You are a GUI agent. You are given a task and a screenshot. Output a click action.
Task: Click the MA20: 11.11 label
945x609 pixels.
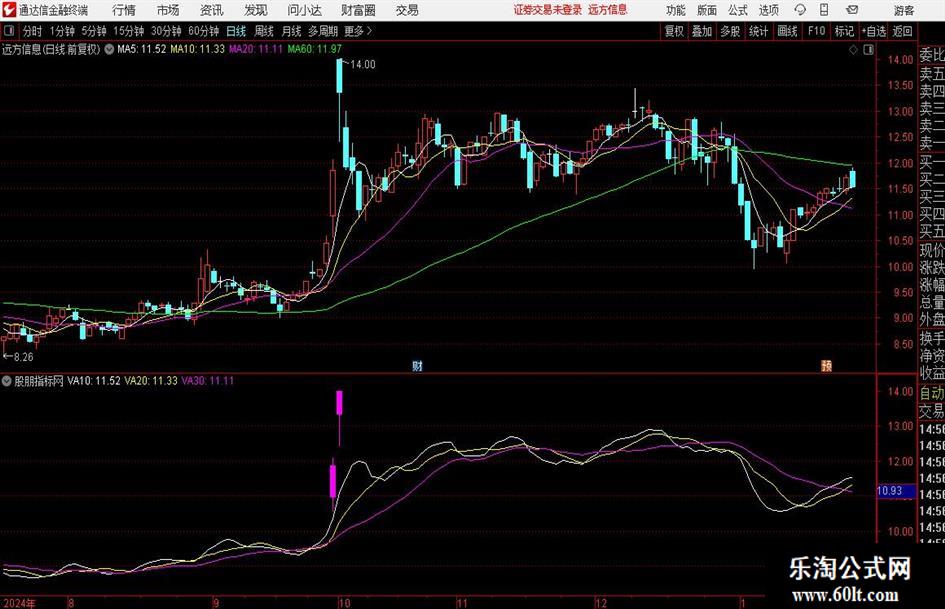coord(256,49)
